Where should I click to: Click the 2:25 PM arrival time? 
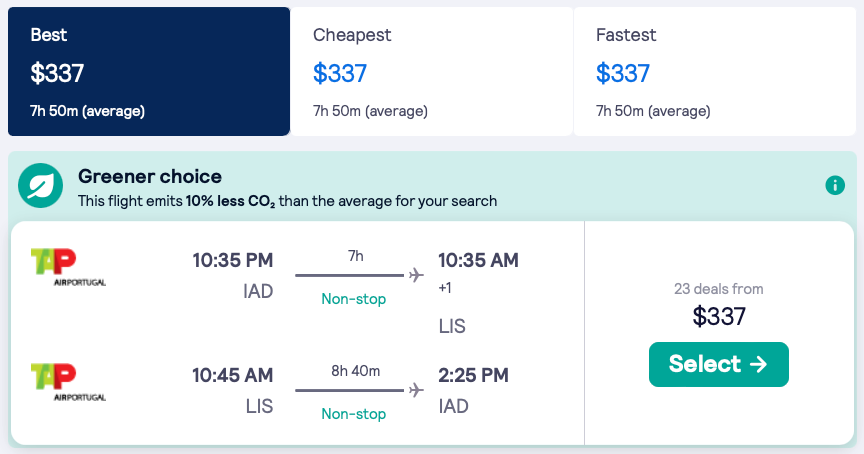(x=473, y=376)
